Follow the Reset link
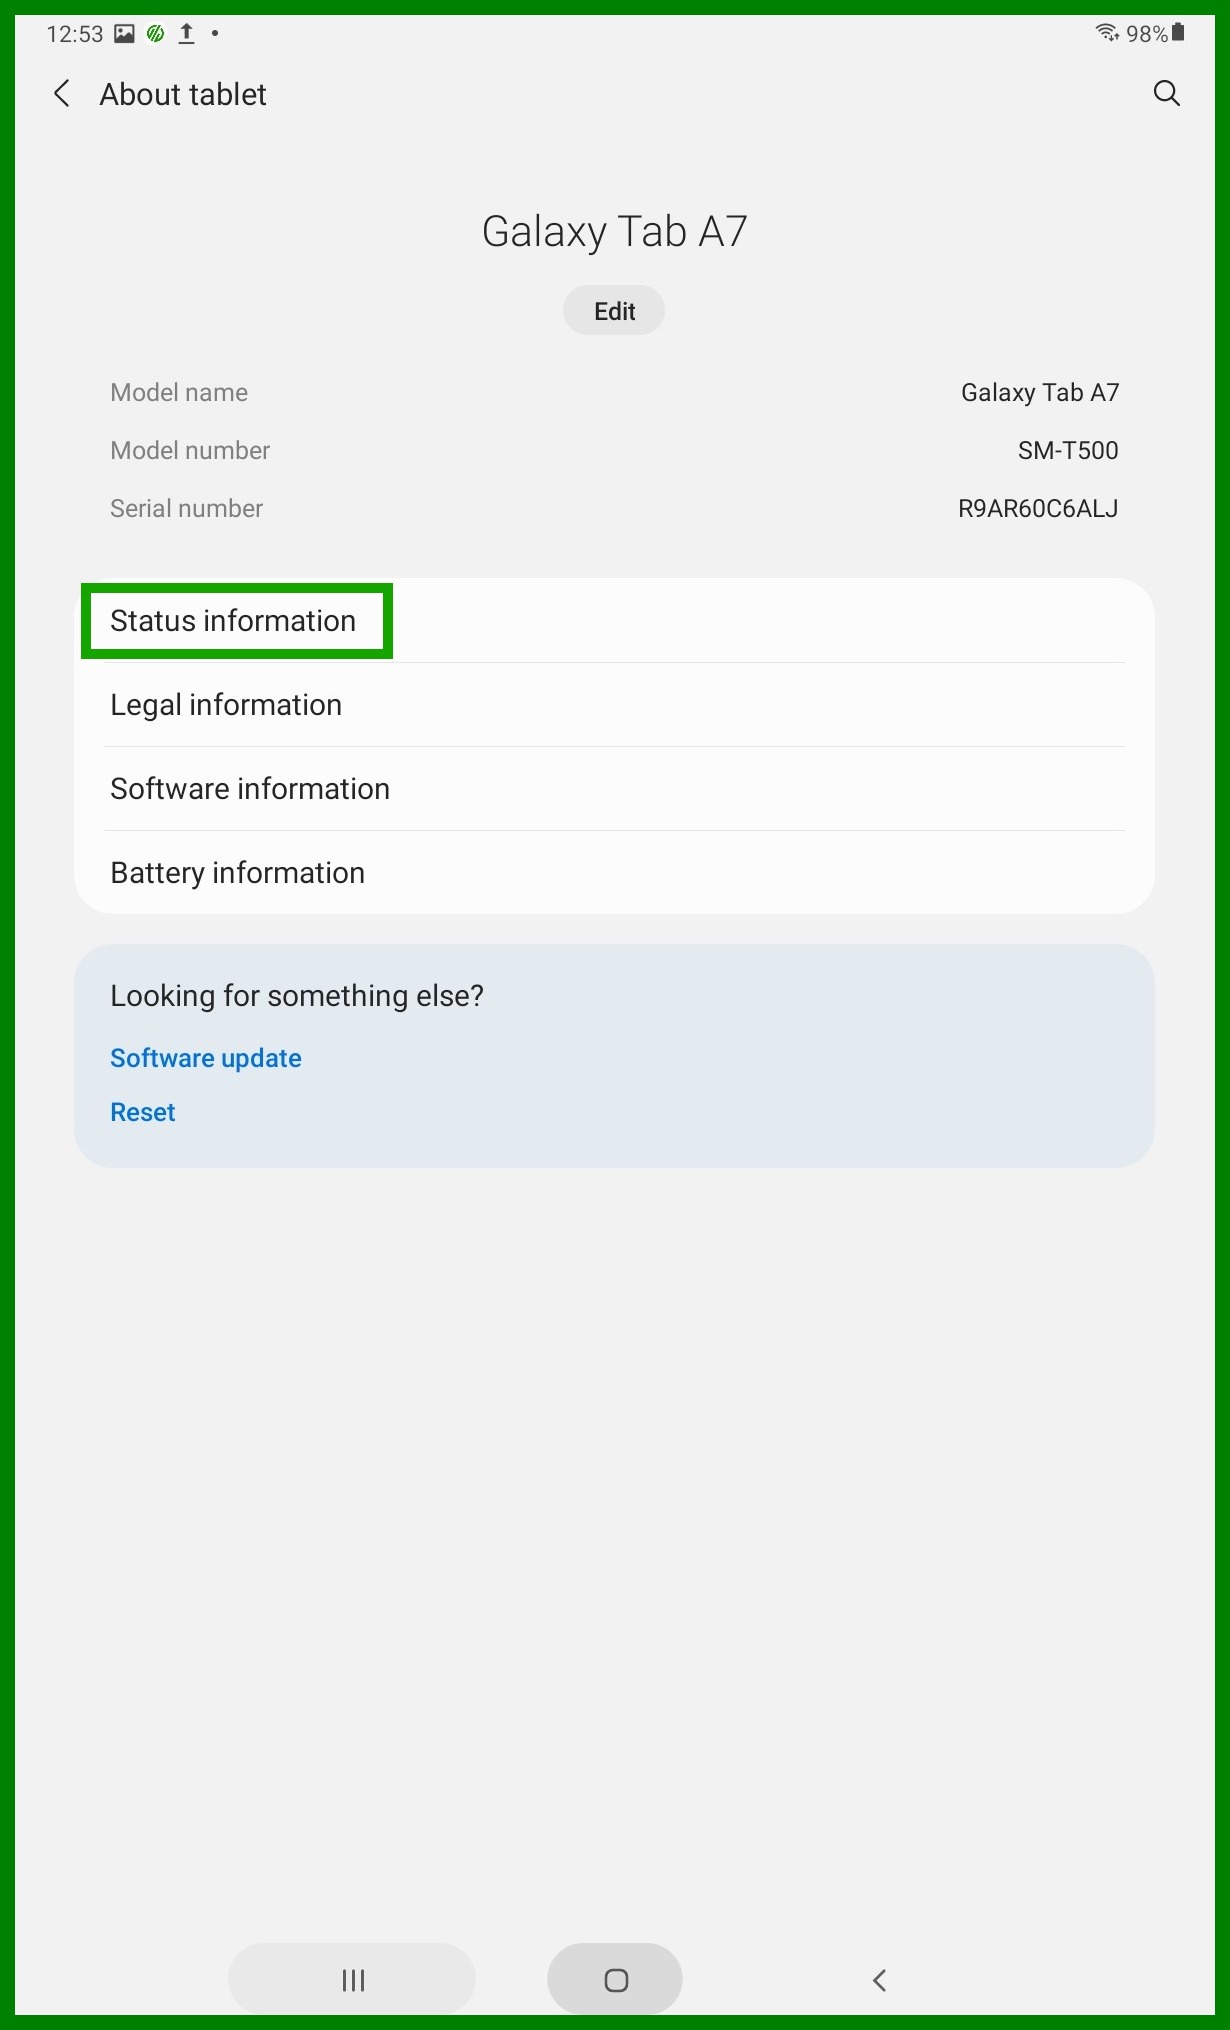This screenshot has height=2030, width=1230. 143,1112
